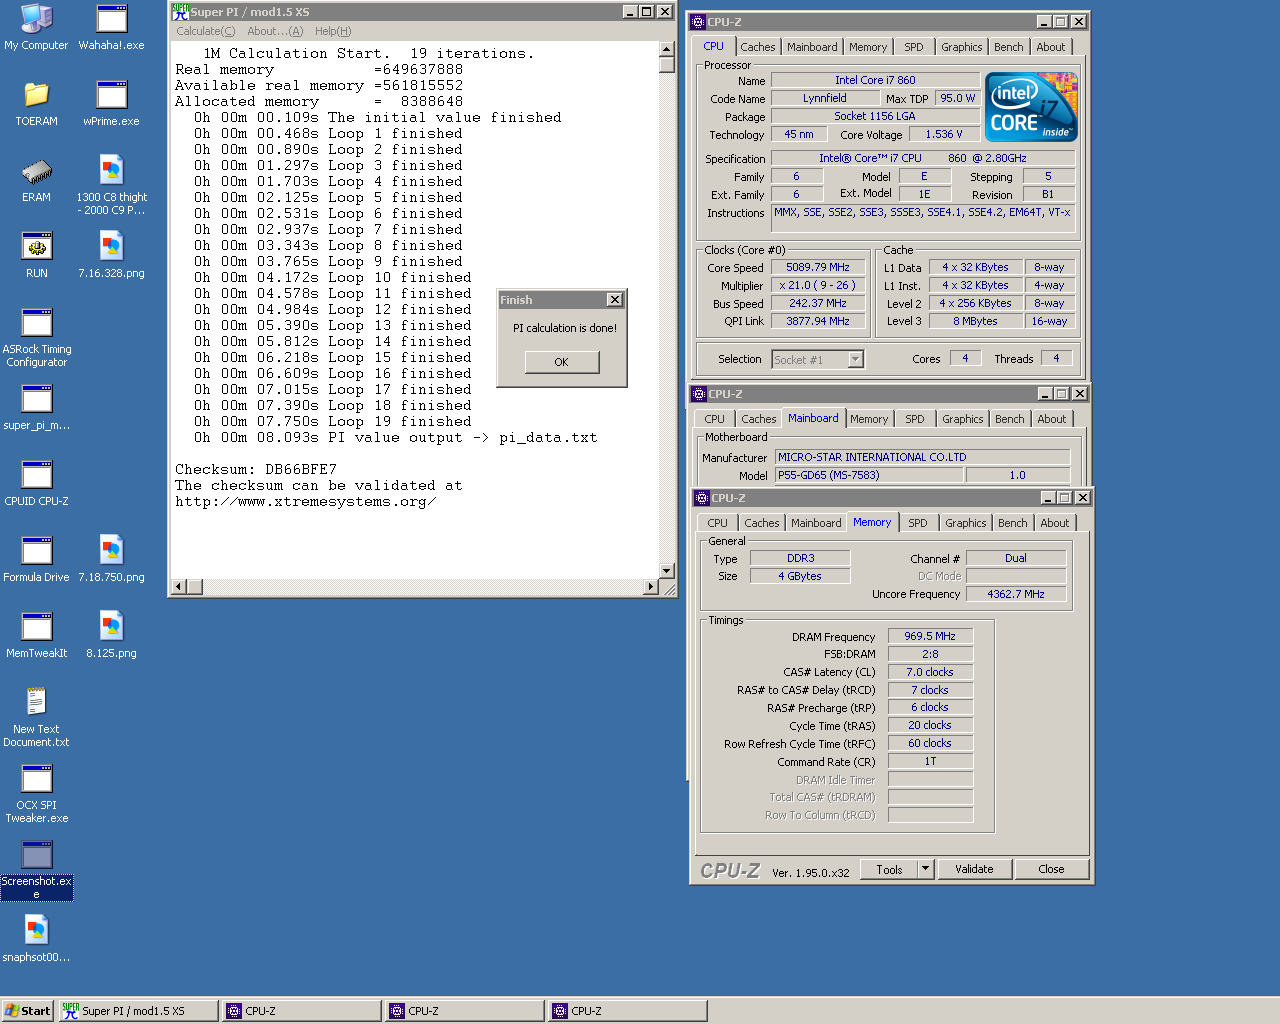Click the Checksum DB66BFE7 line
Image resolution: width=1280 pixels, height=1024 pixels.
tap(256, 469)
